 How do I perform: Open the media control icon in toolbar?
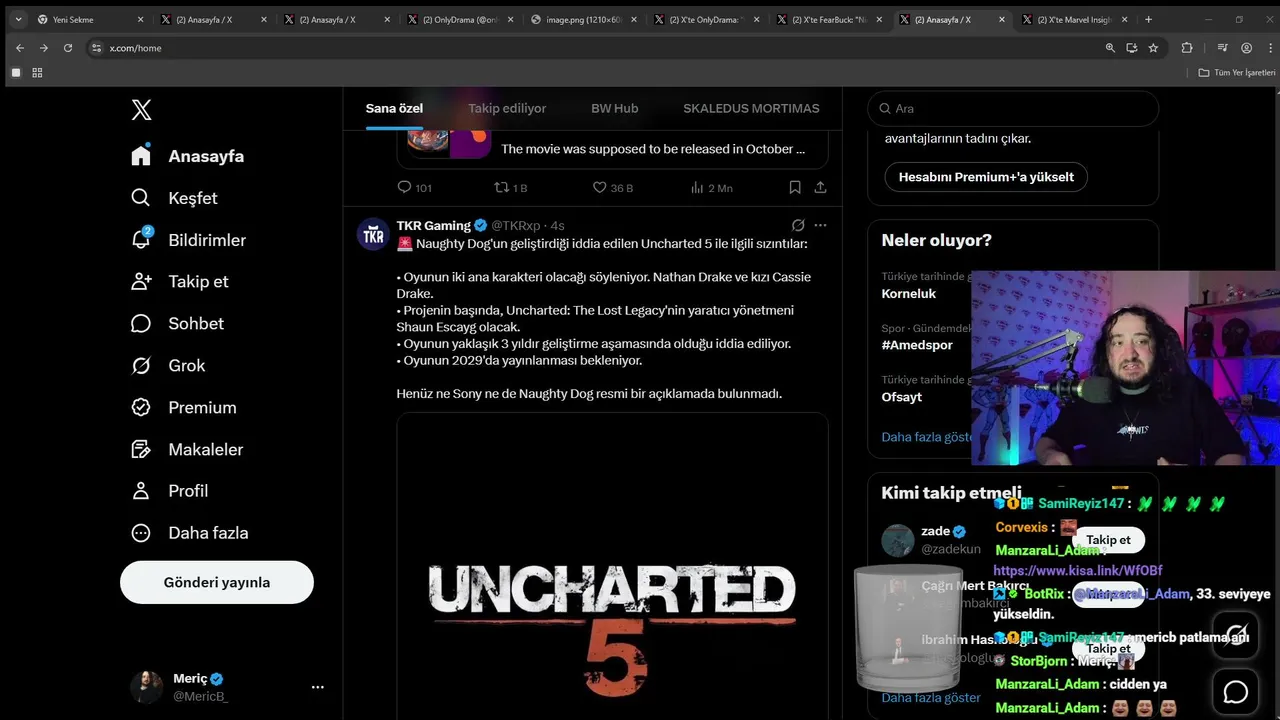[x=1222, y=48]
